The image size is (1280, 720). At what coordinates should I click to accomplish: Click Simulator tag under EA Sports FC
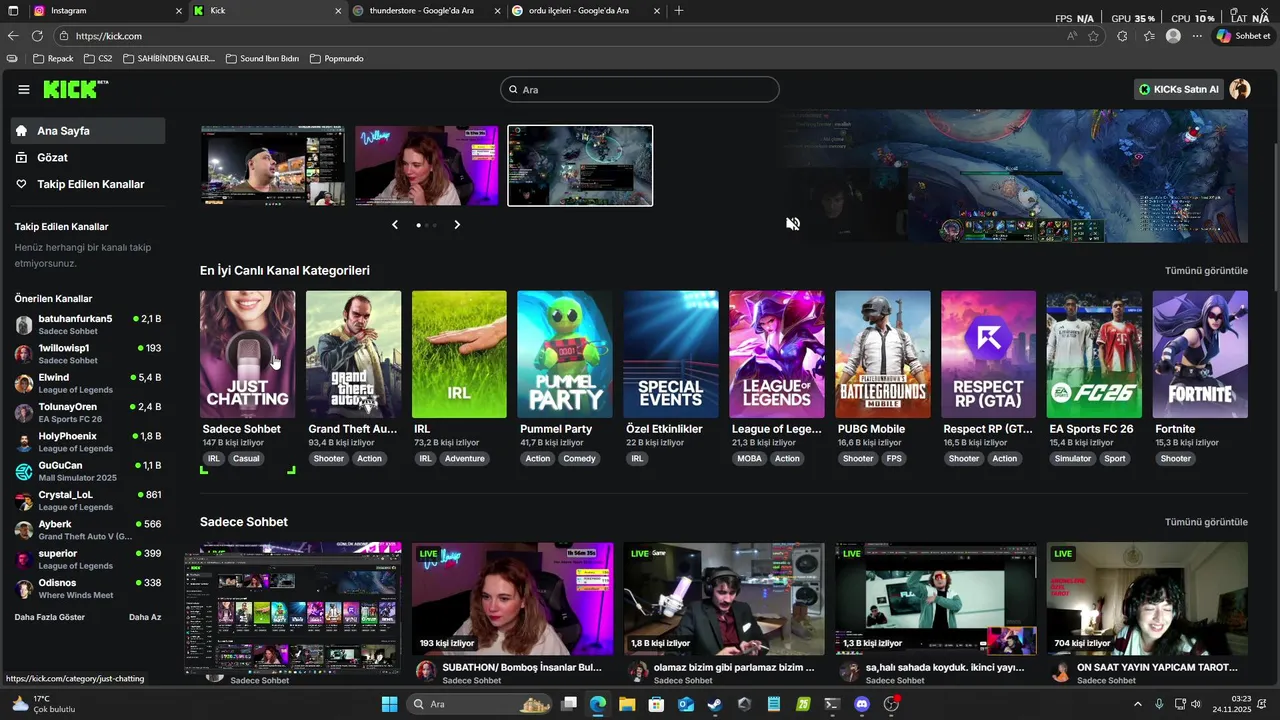[1073, 459]
